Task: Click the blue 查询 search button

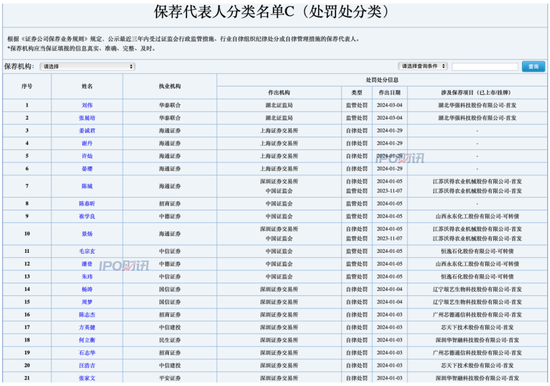Action: [x=533, y=66]
